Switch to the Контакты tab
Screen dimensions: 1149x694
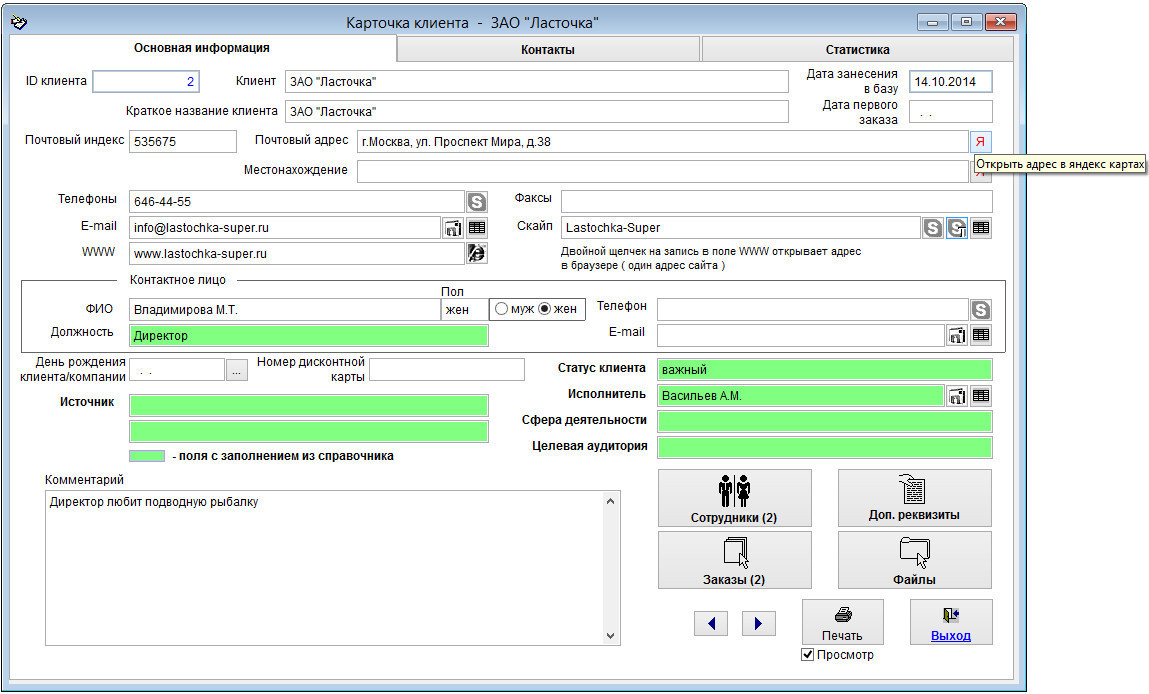pyautogui.click(x=548, y=49)
